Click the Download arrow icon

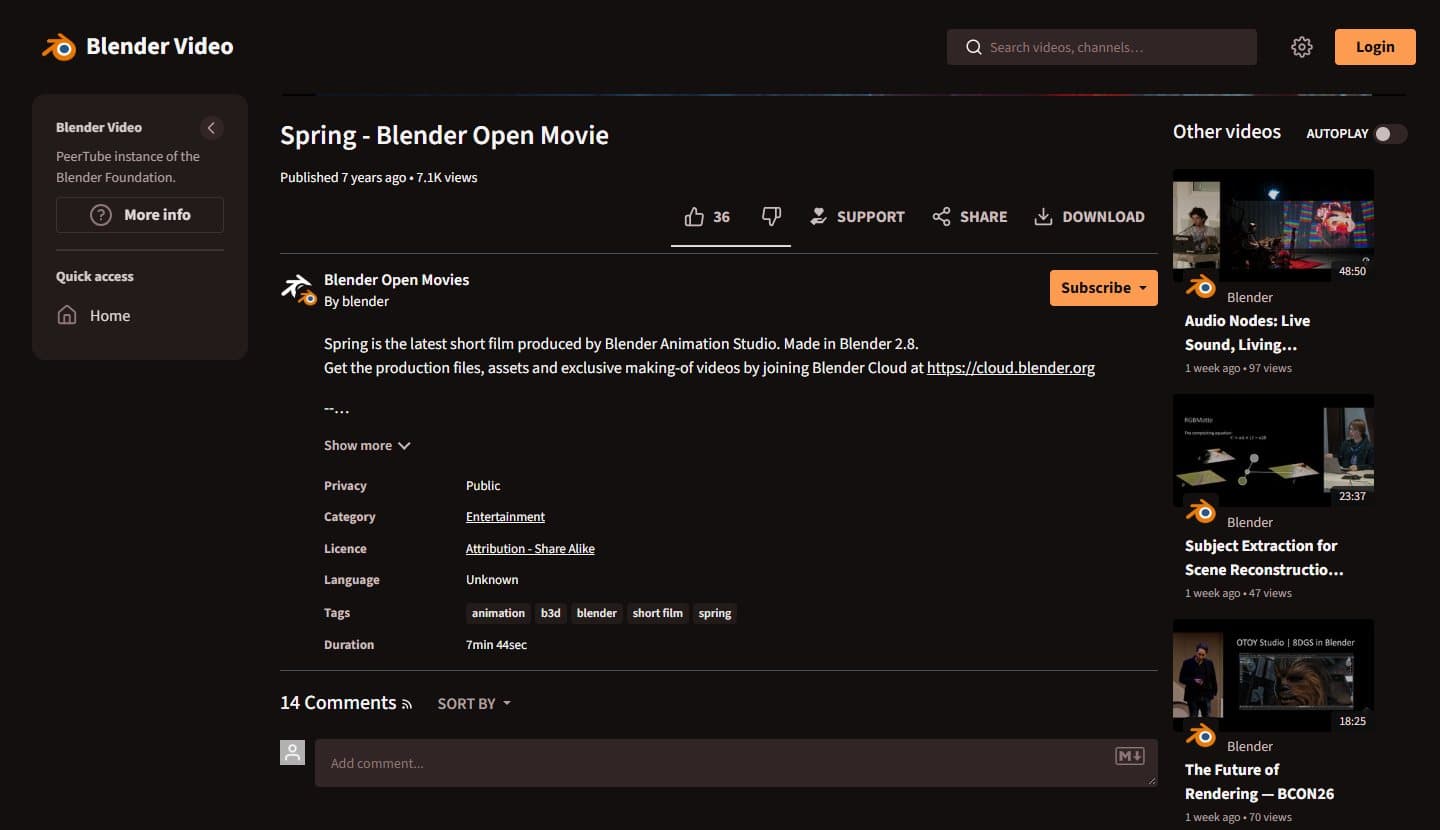coord(1043,217)
